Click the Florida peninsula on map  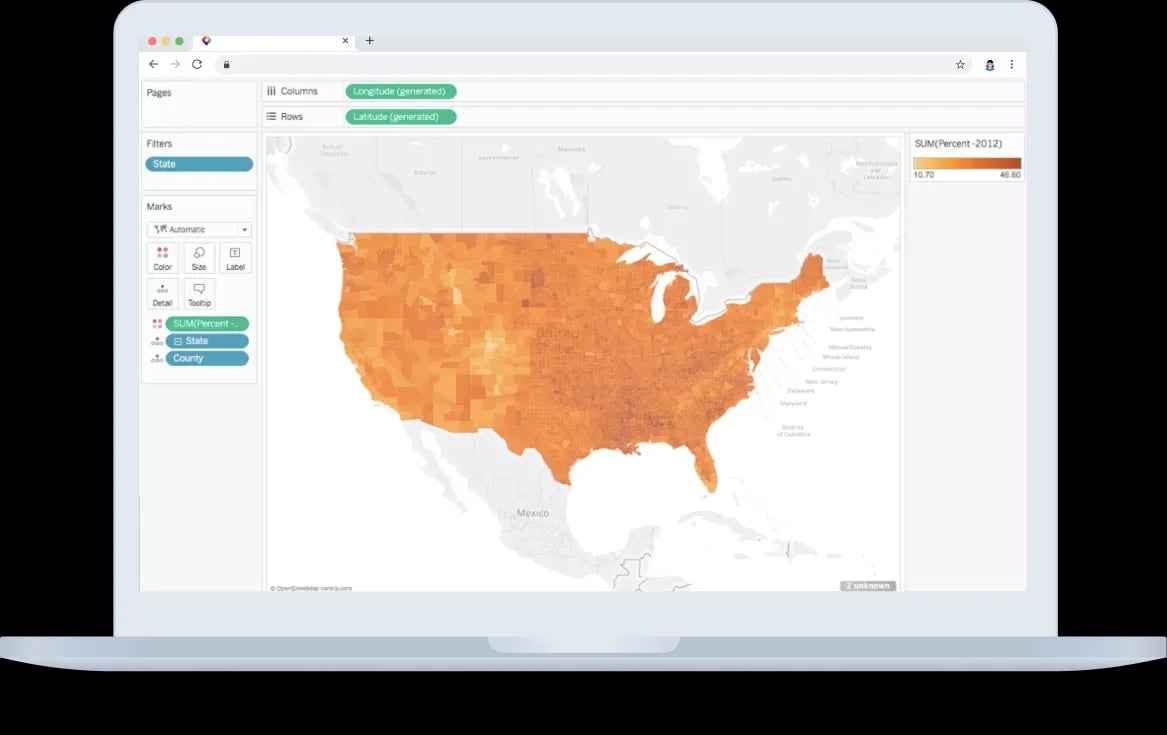705,465
